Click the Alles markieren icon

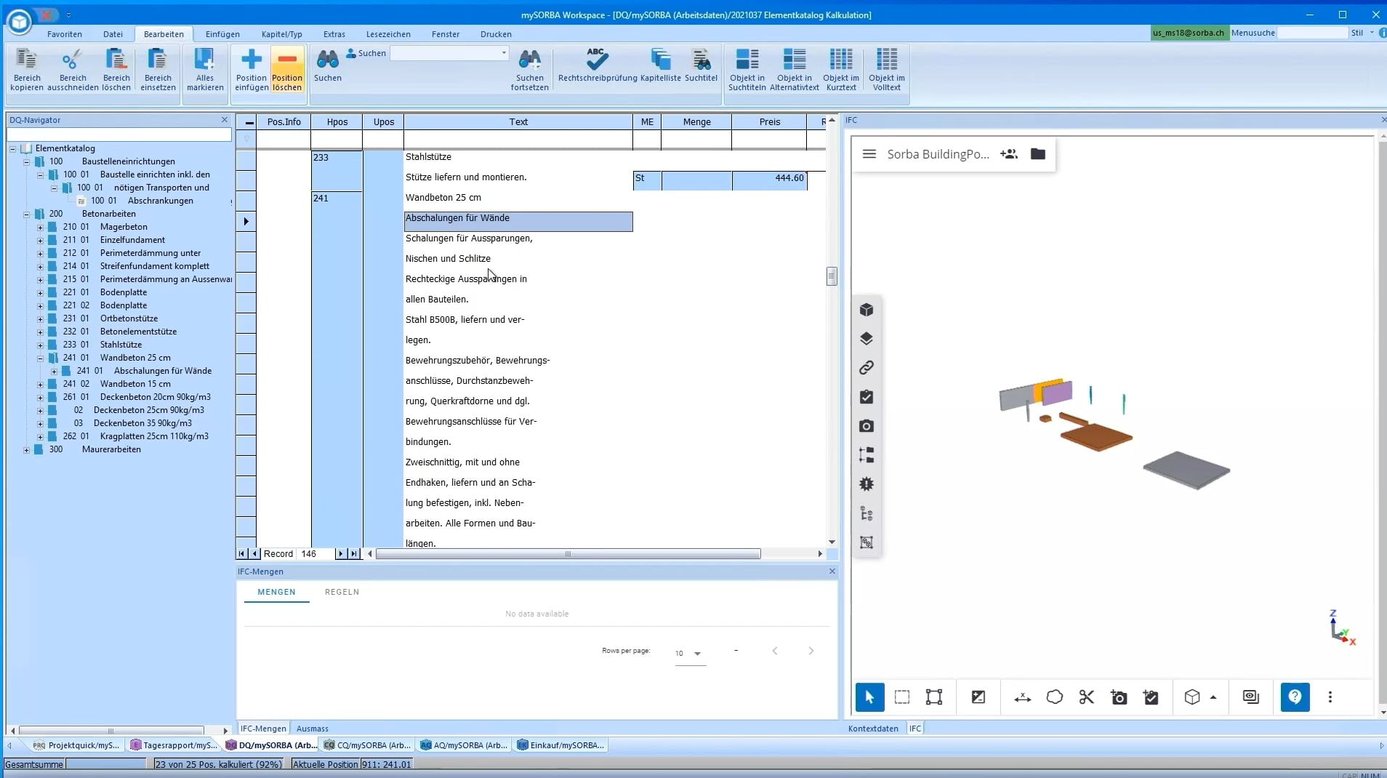coord(205,60)
